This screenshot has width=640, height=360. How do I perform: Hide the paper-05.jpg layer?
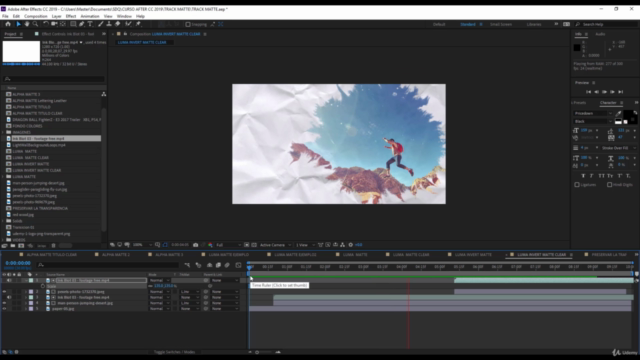[4, 309]
